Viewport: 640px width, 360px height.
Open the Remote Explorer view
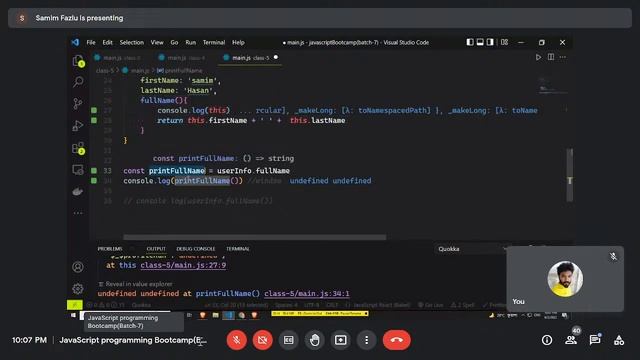(x=78, y=170)
